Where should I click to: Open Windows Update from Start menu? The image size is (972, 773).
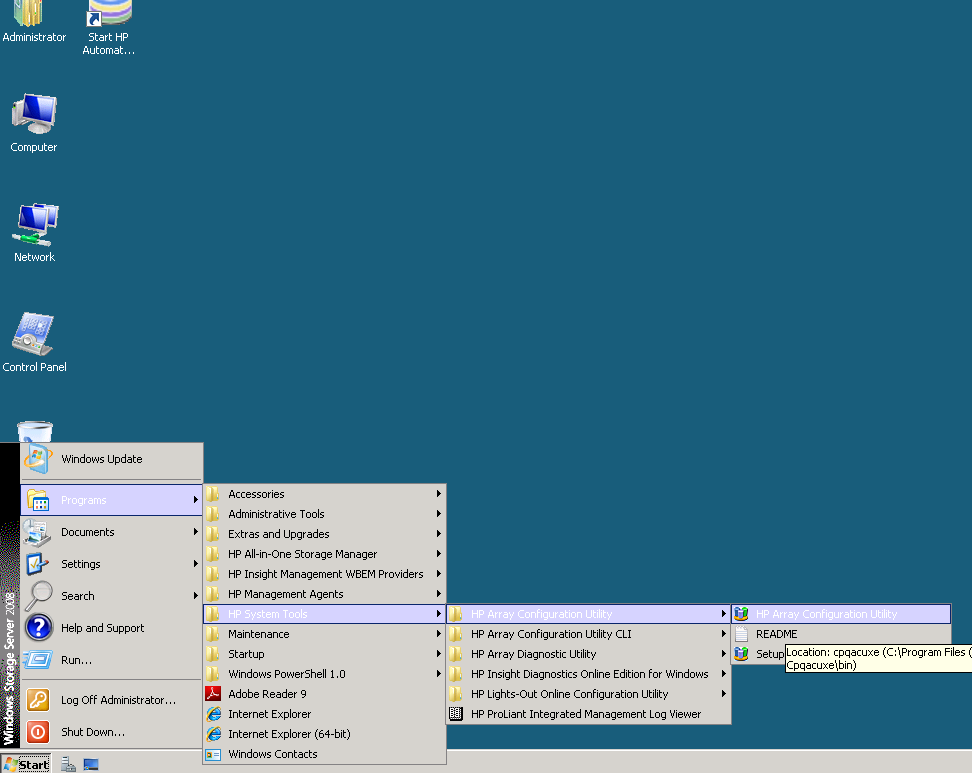112,459
